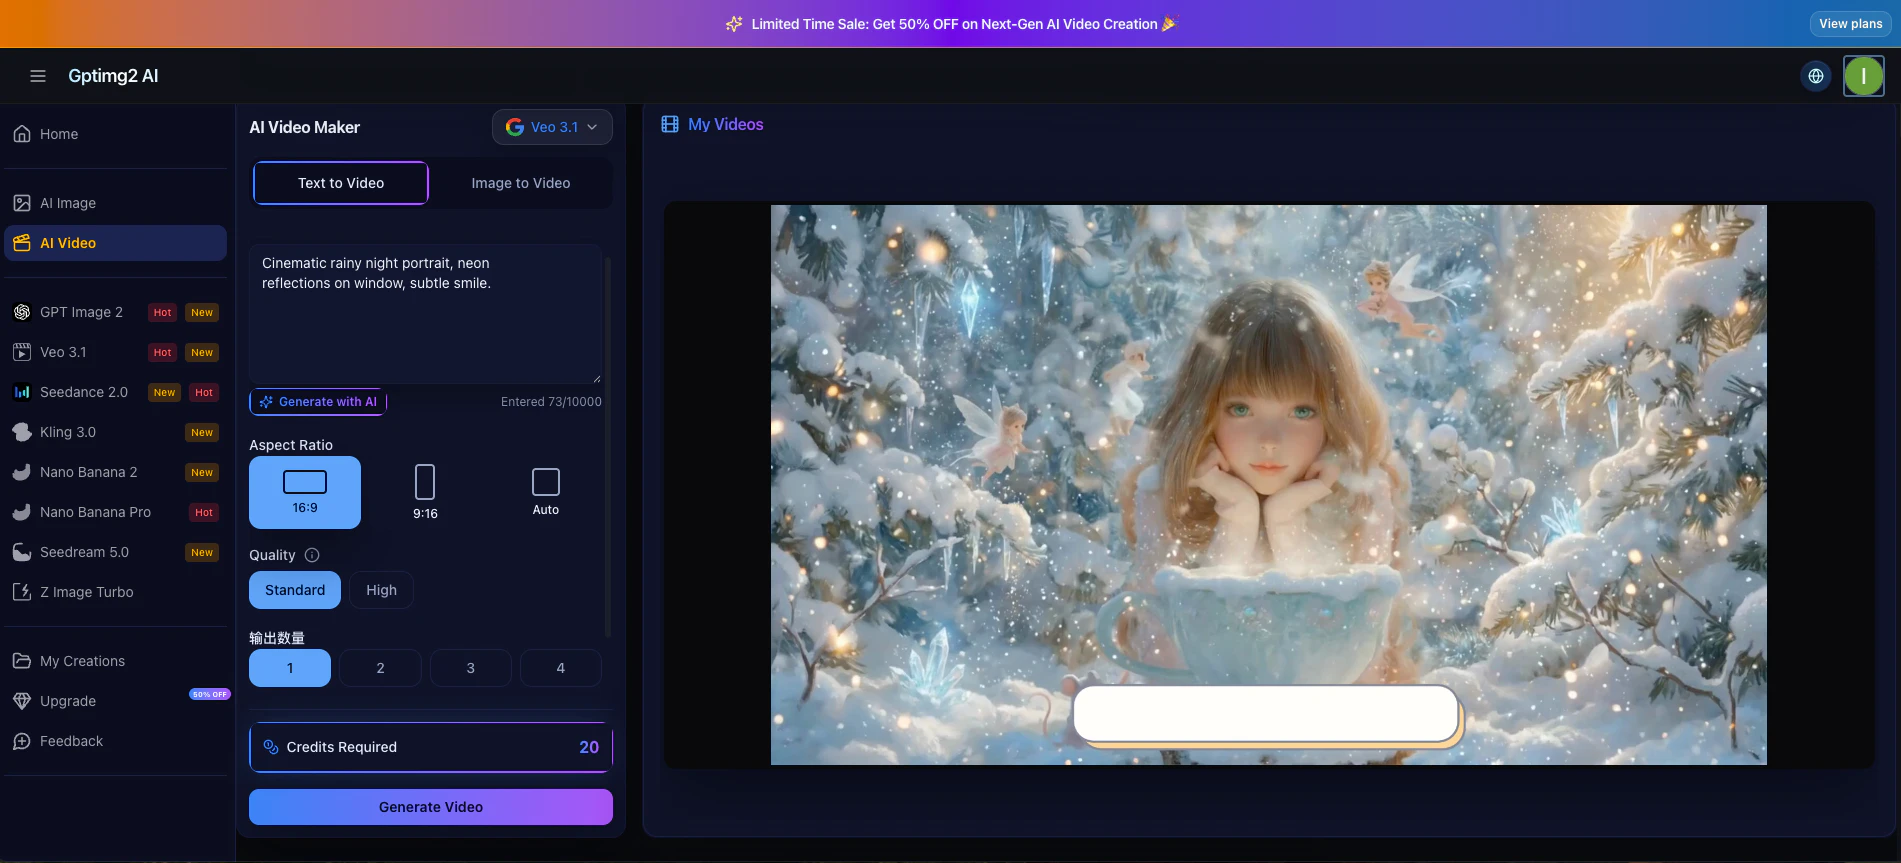The height and width of the screenshot is (863, 1901).
Task: Click the Home sidebar icon
Action: click(x=22, y=134)
